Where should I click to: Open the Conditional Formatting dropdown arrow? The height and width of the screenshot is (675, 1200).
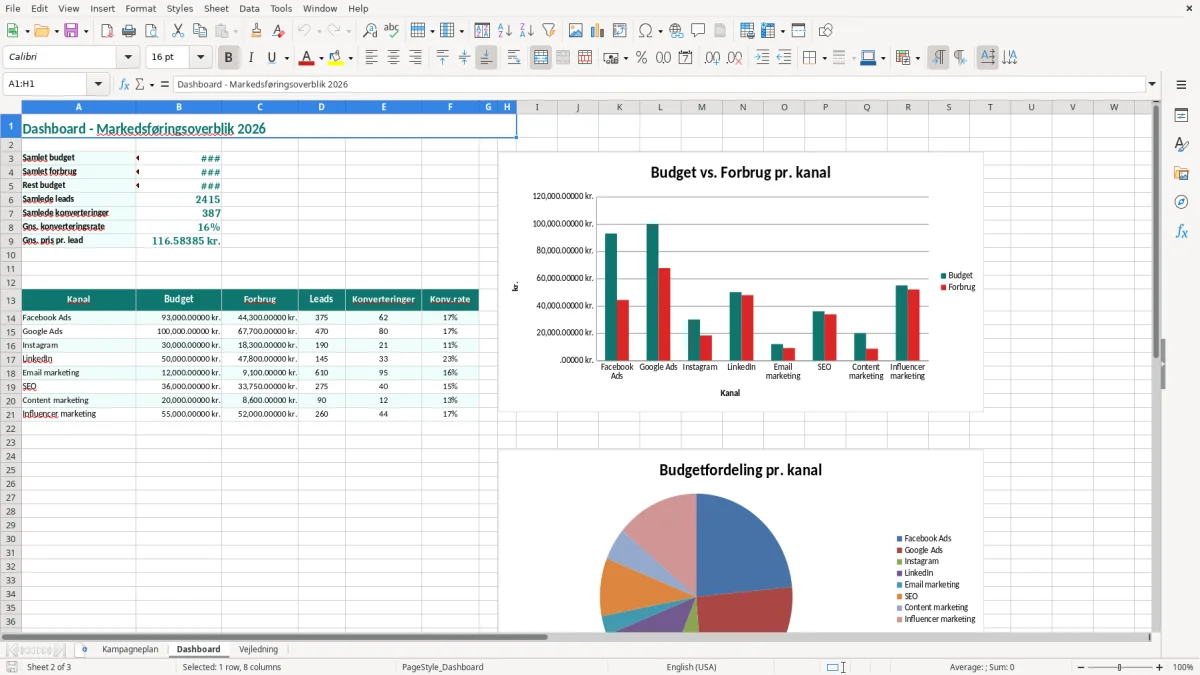(x=917, y=58)
